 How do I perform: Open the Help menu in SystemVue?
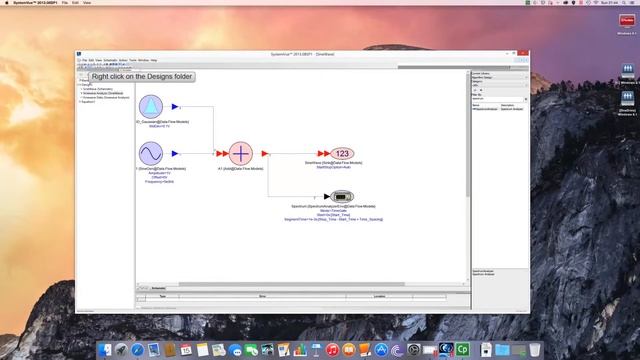[154, 60]
